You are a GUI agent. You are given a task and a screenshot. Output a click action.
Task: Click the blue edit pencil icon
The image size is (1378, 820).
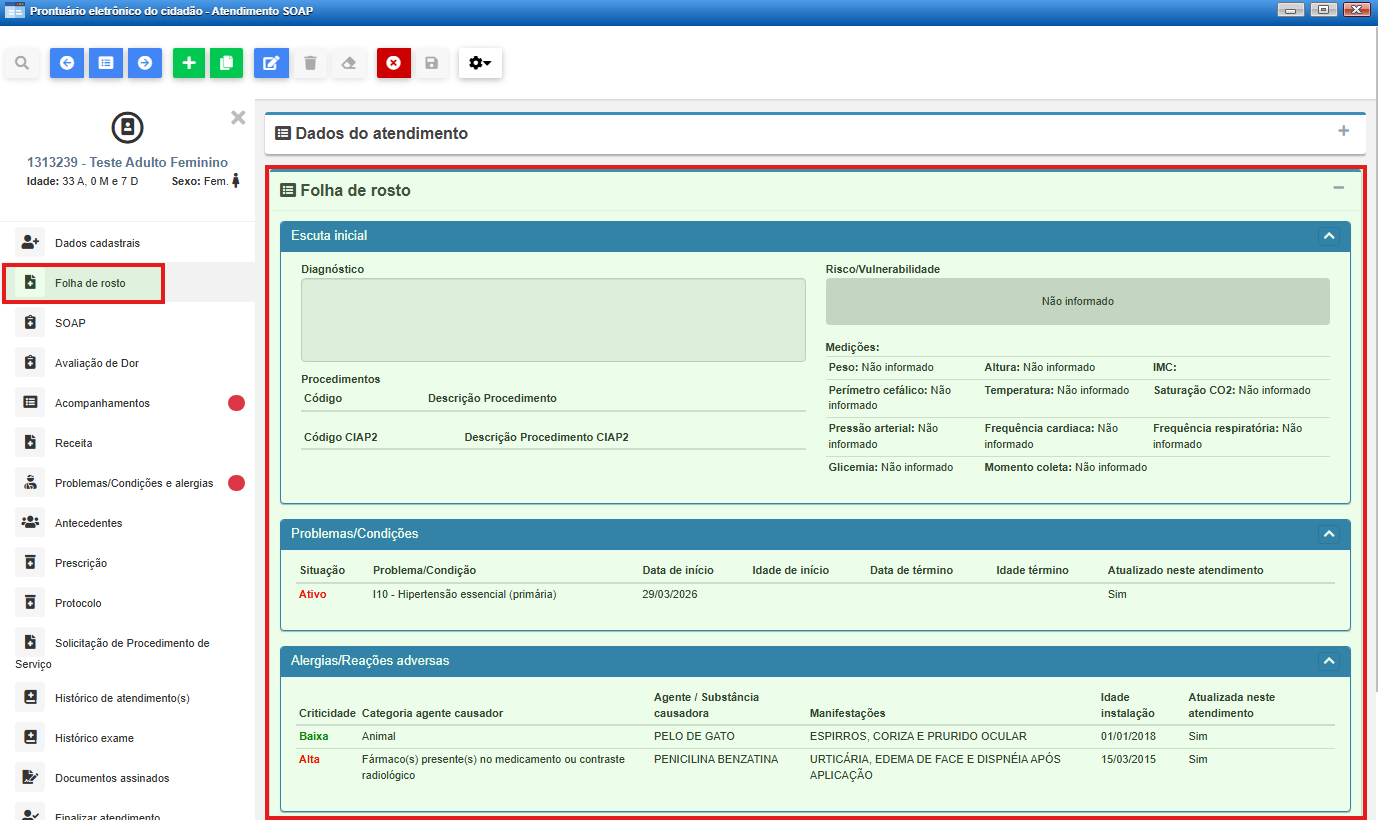[x=271, y=63]
